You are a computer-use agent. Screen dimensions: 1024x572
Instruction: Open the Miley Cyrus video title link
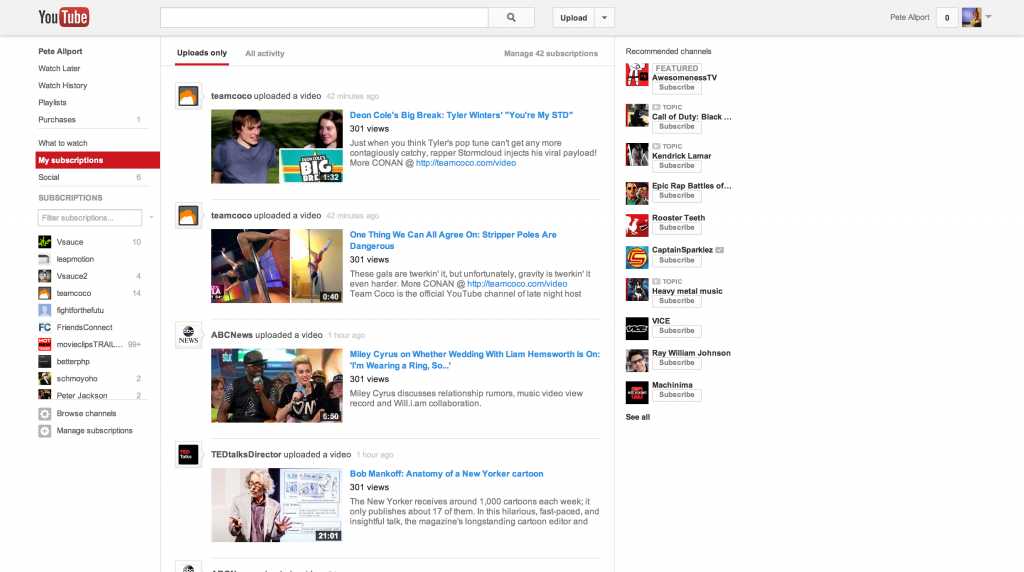(x=474, y=360)
